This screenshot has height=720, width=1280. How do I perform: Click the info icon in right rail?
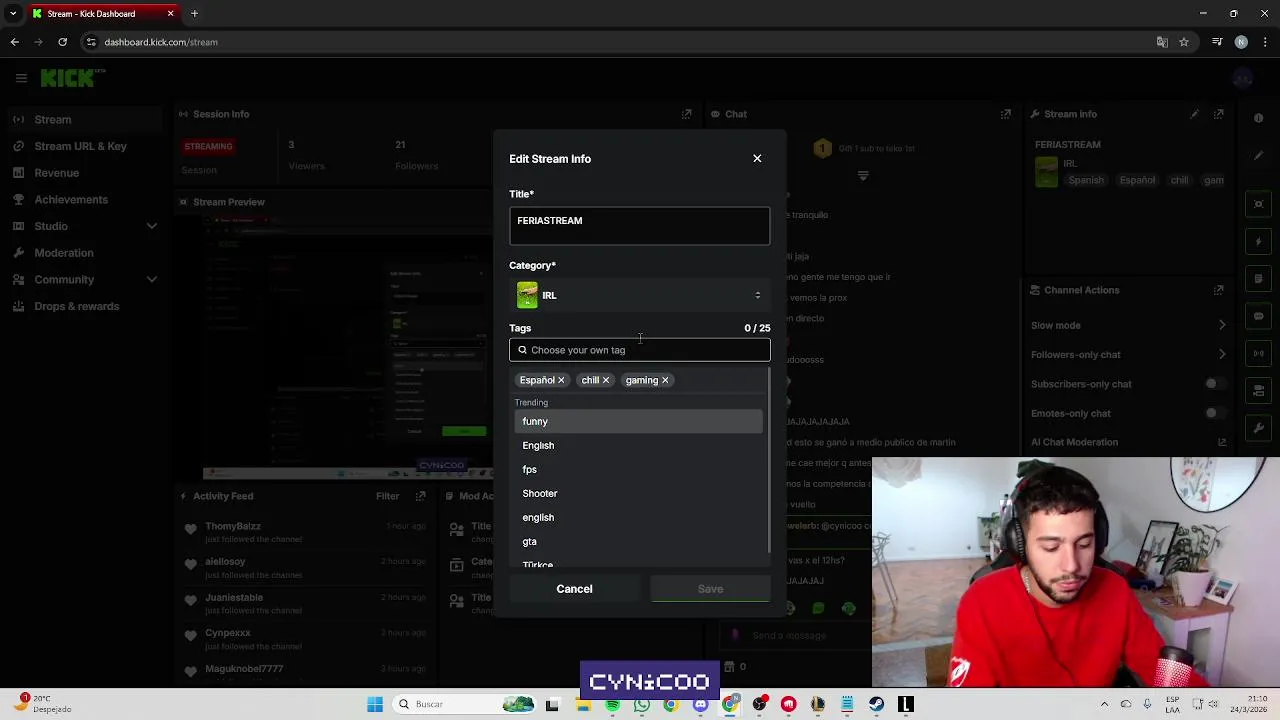[x=1258, y=118]
